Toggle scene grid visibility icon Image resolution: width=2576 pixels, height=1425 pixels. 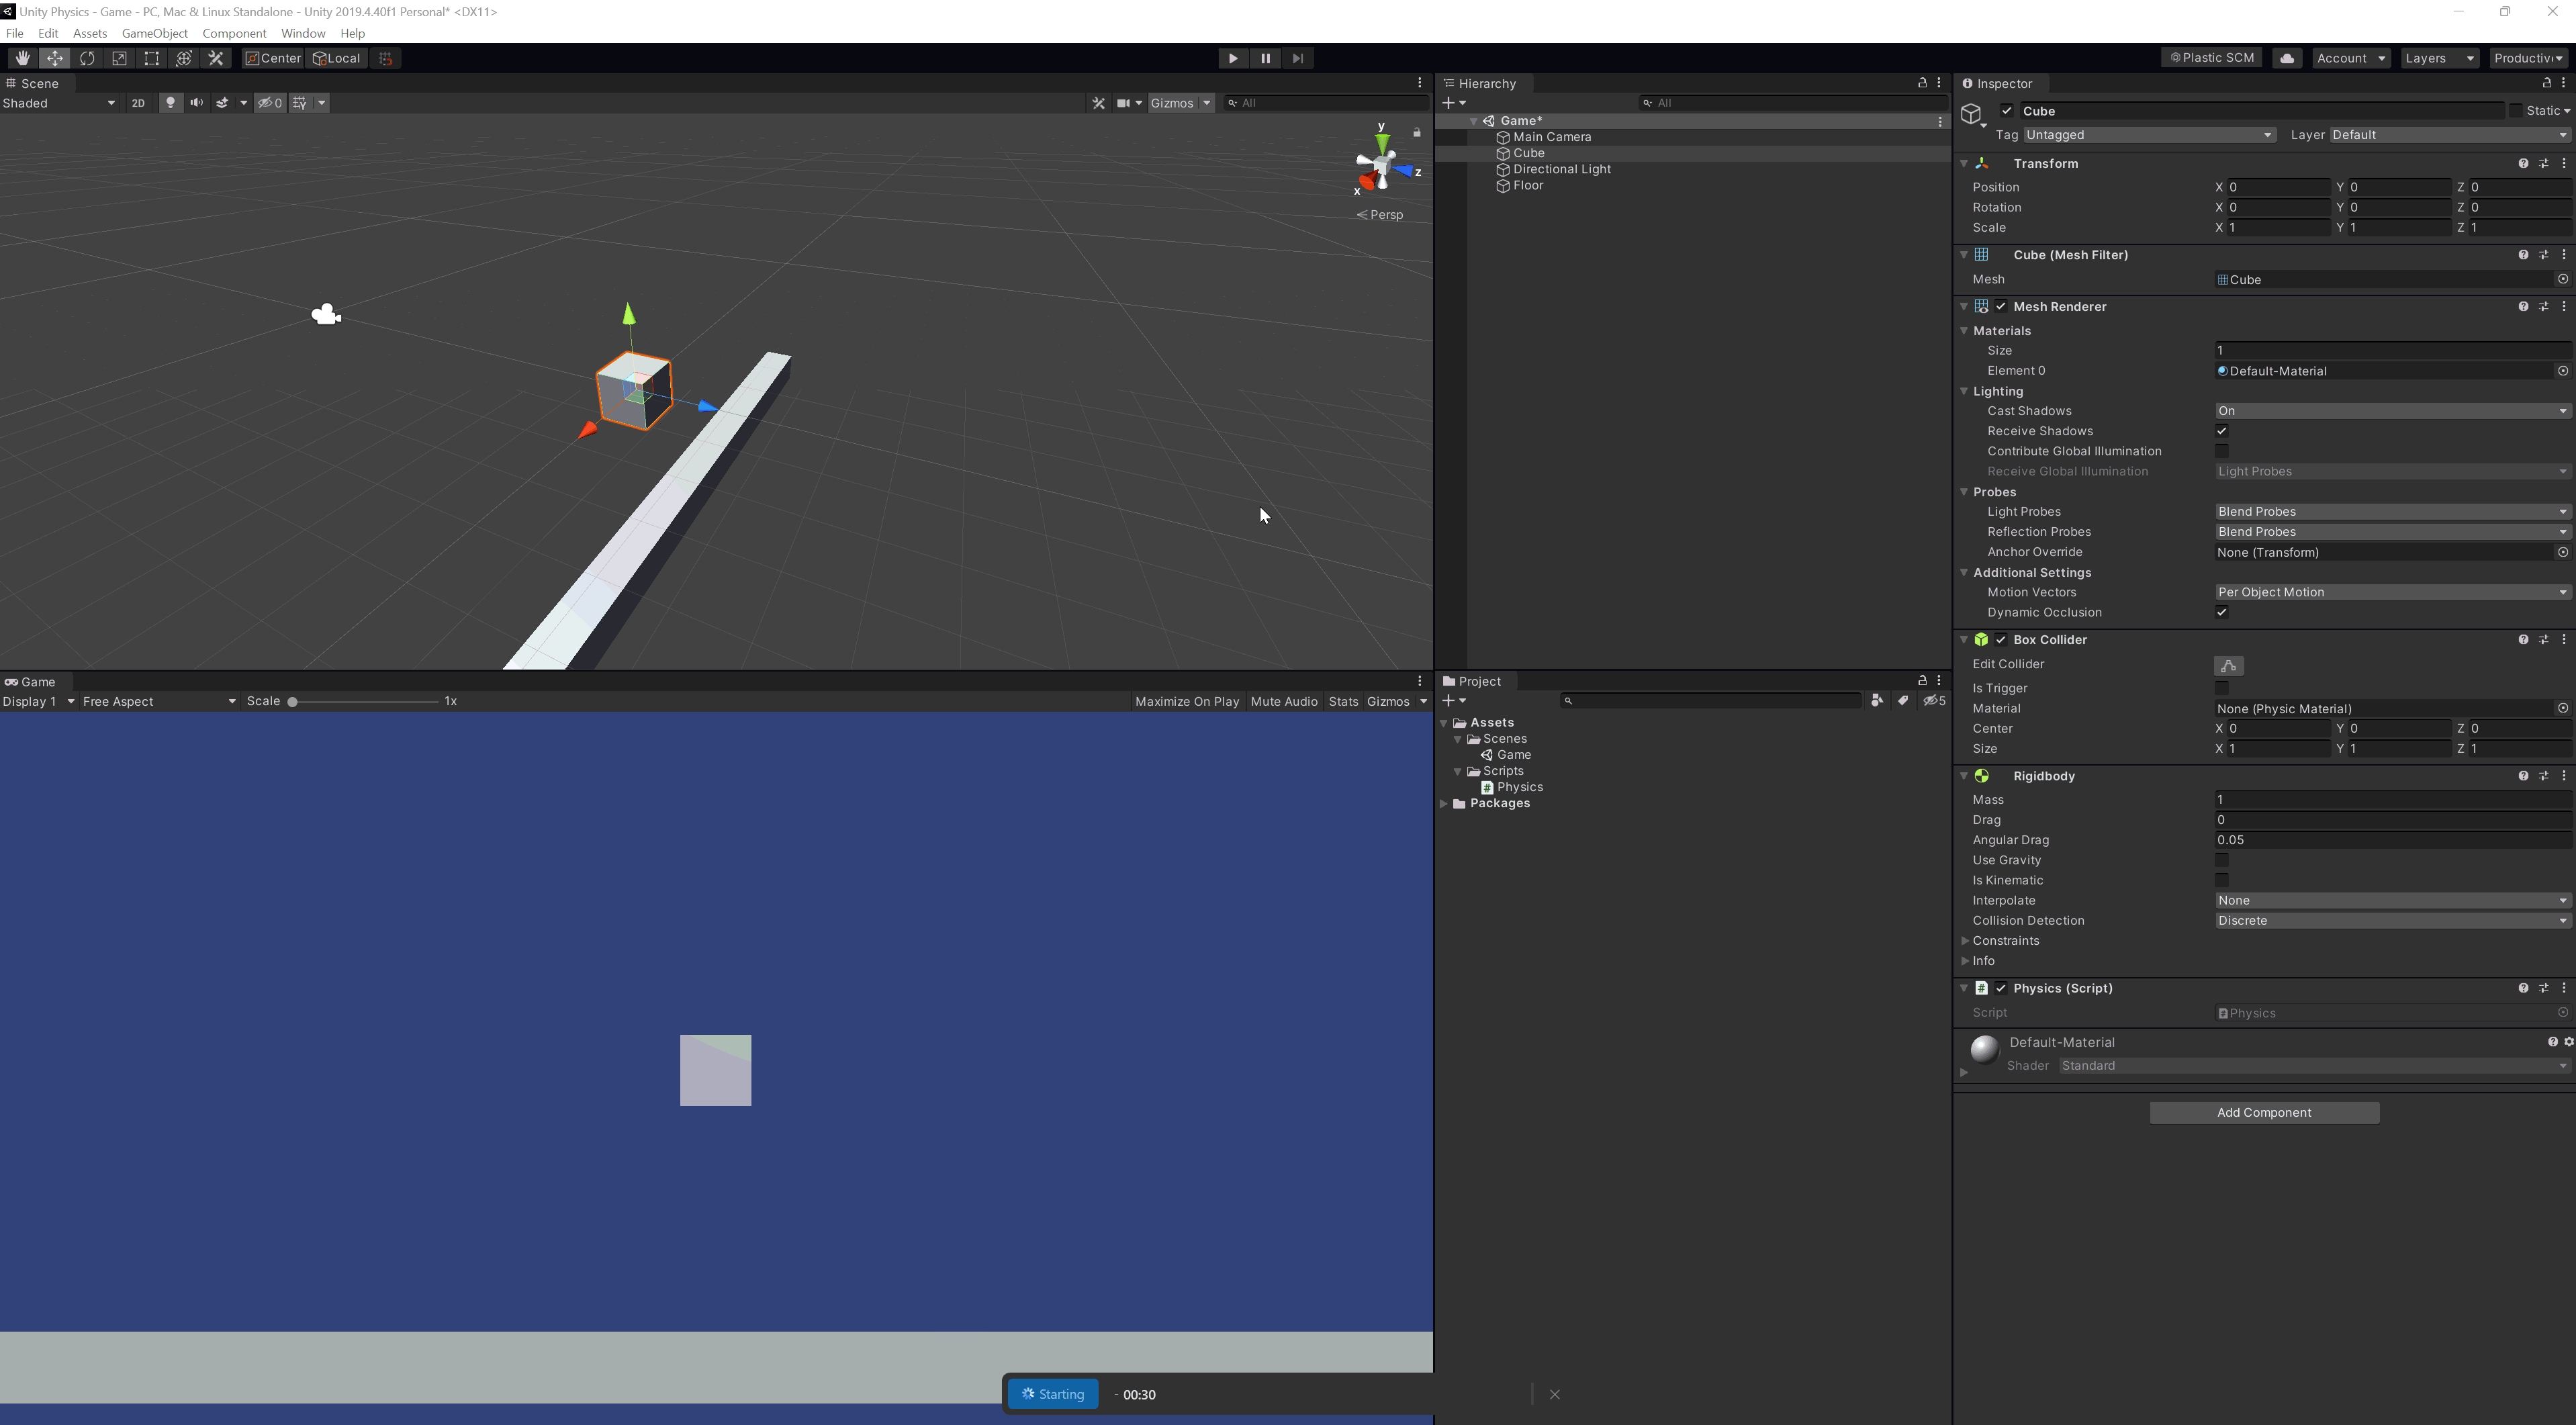tap(299, 103)
